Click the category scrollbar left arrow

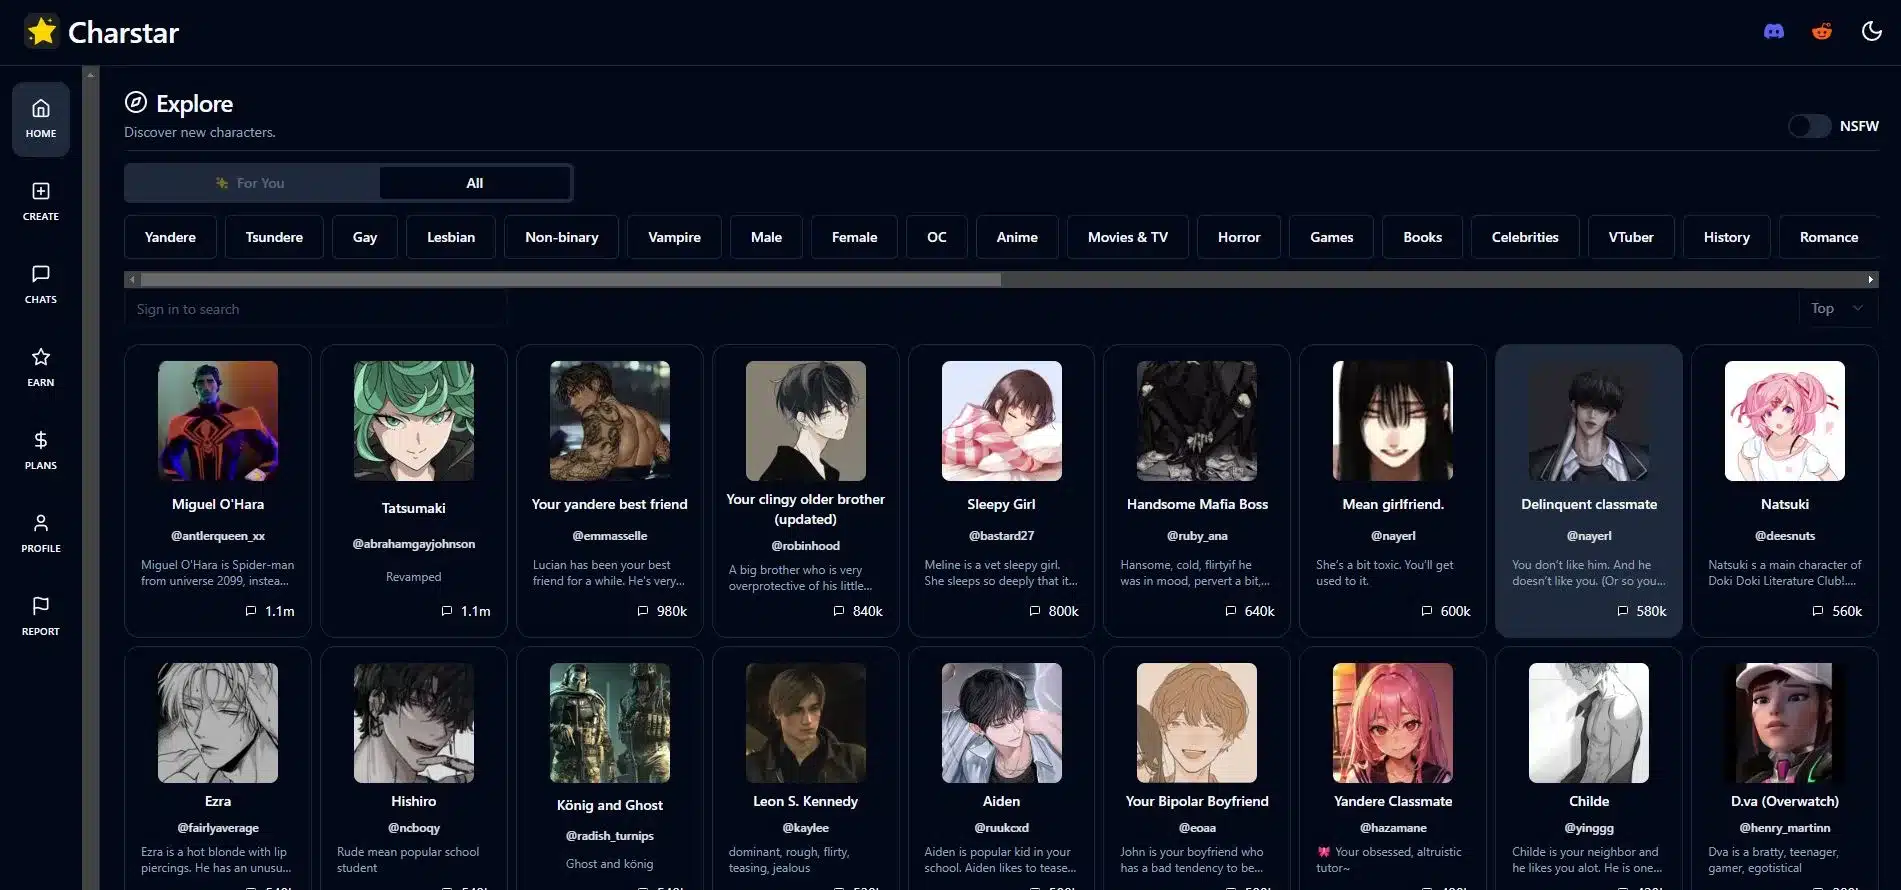(132, 280)
